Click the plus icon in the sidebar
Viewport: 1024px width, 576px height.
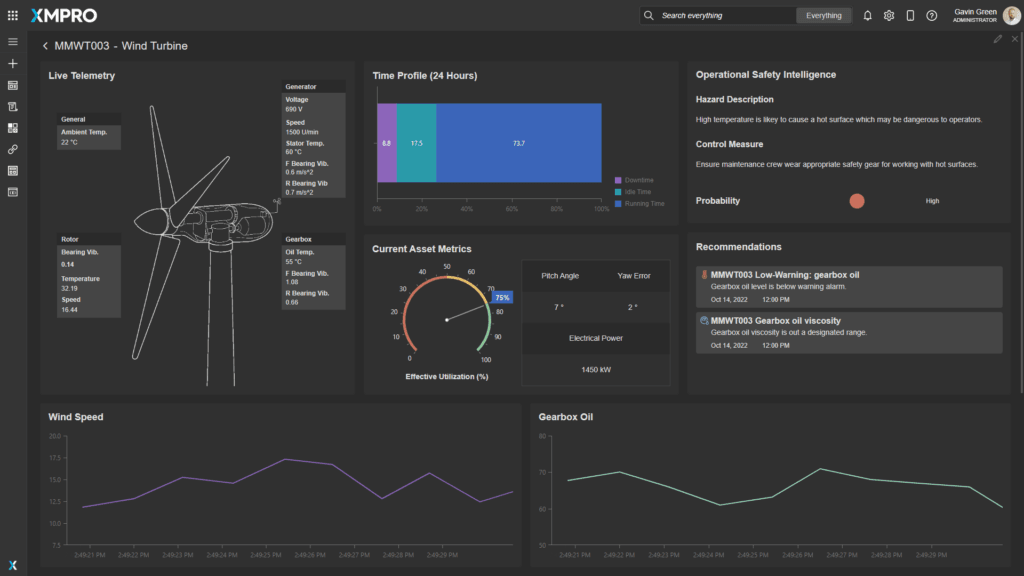click(x=13, y=64)
